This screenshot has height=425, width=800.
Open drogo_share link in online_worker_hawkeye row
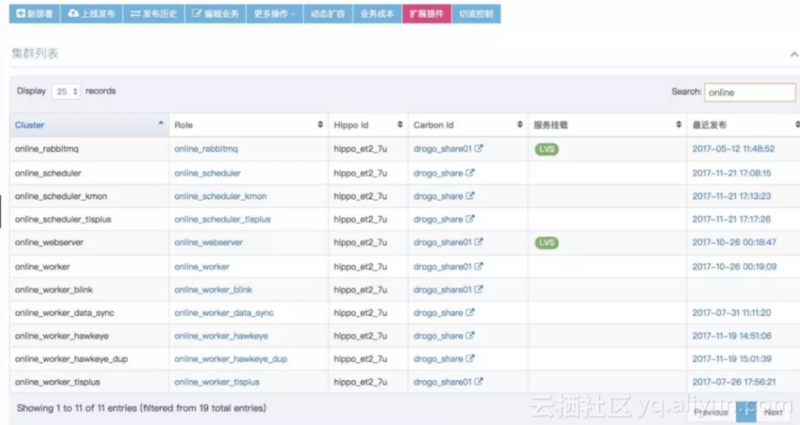(x=438, y=336)
